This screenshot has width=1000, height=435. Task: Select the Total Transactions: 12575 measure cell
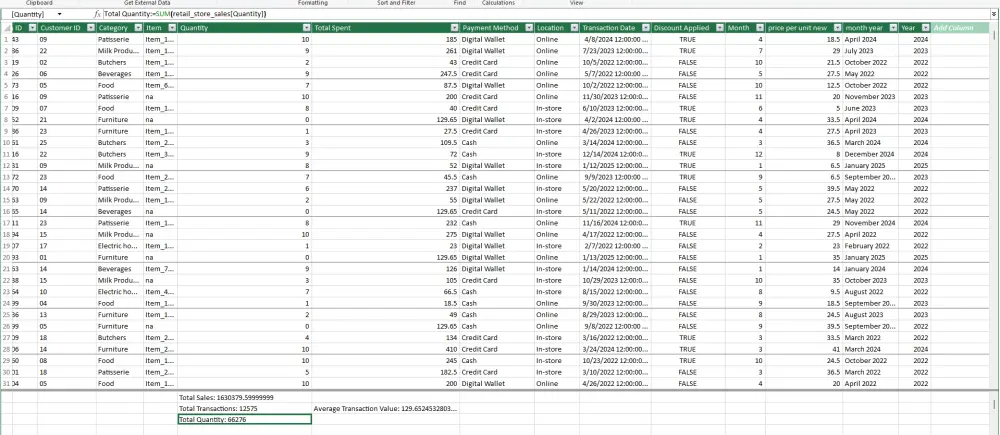[x=245, y=408]
